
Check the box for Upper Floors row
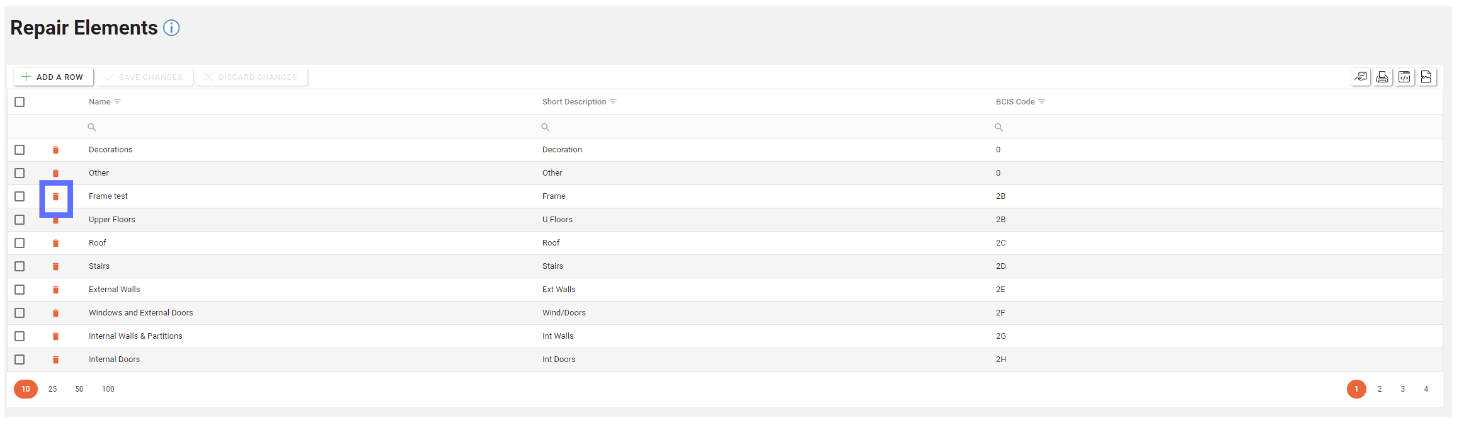point(19,219)
